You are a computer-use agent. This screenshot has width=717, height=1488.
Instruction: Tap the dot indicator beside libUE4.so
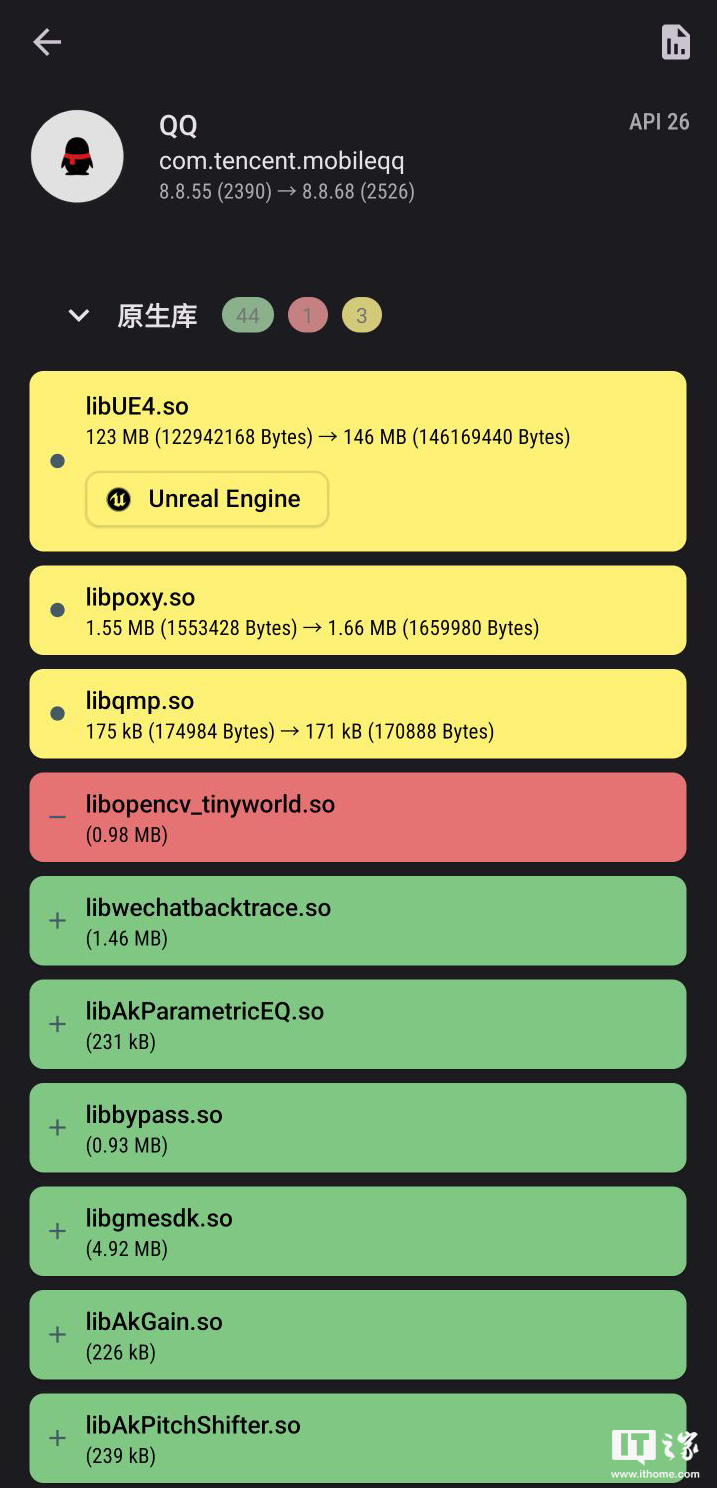tap(57, 461)
